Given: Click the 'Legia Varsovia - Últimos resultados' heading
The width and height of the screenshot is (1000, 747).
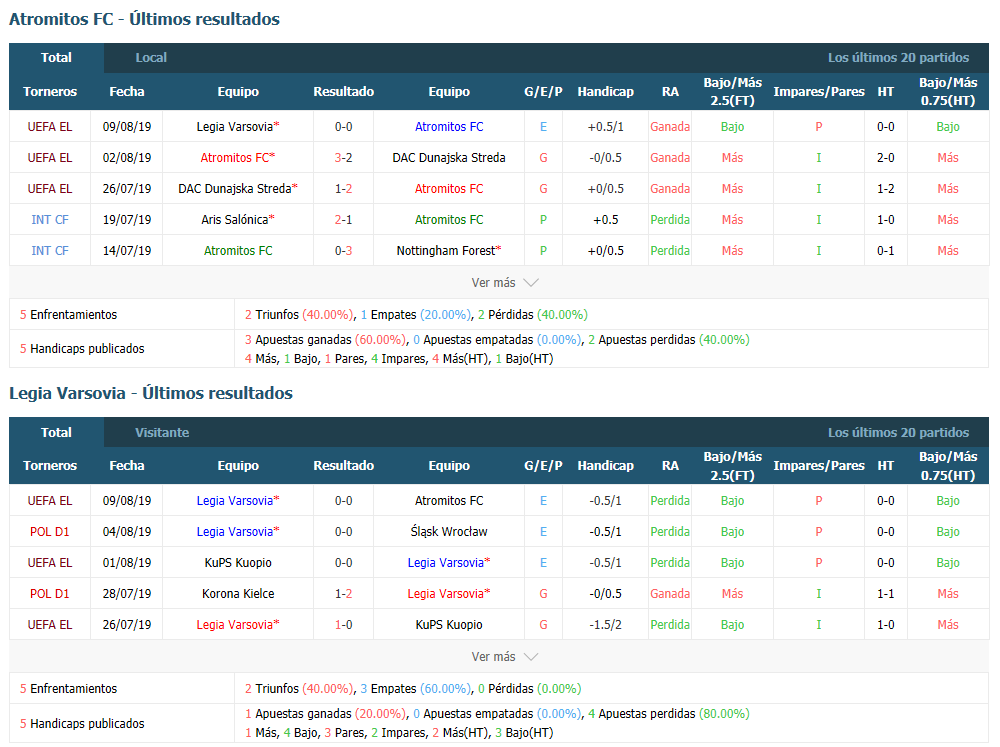Looking at the screenshot, I should [x=151, y=393].
